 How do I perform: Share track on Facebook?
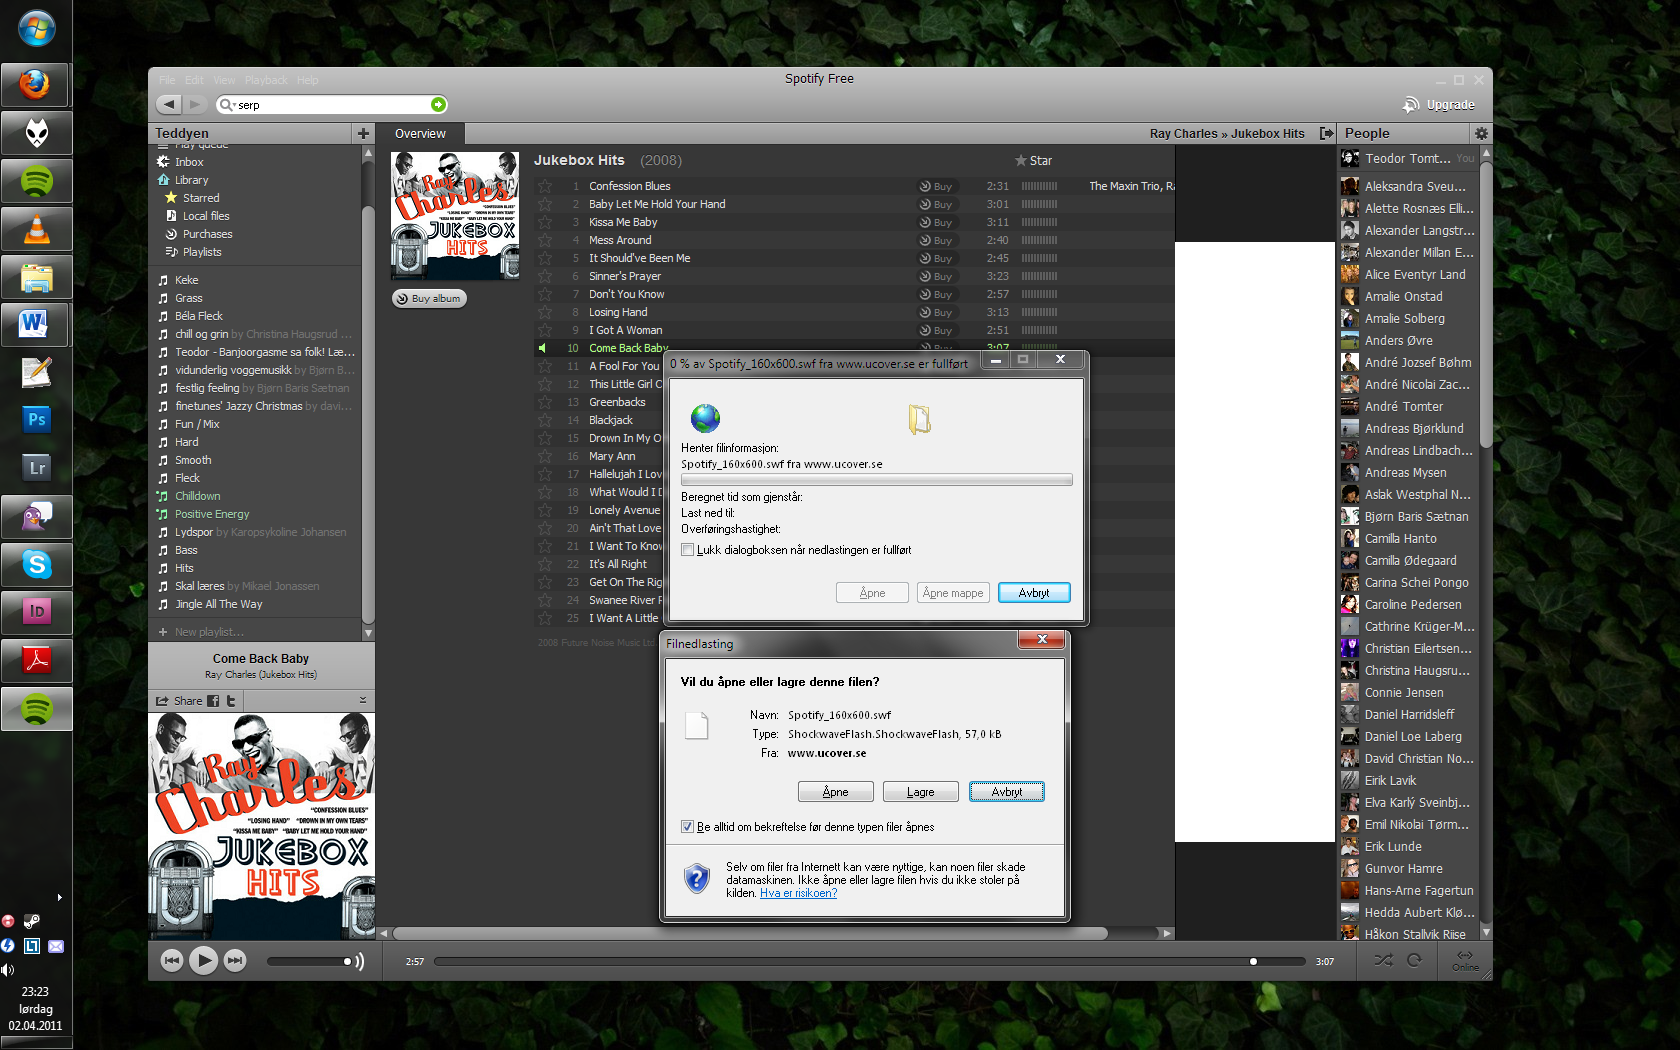coord(213,700)
